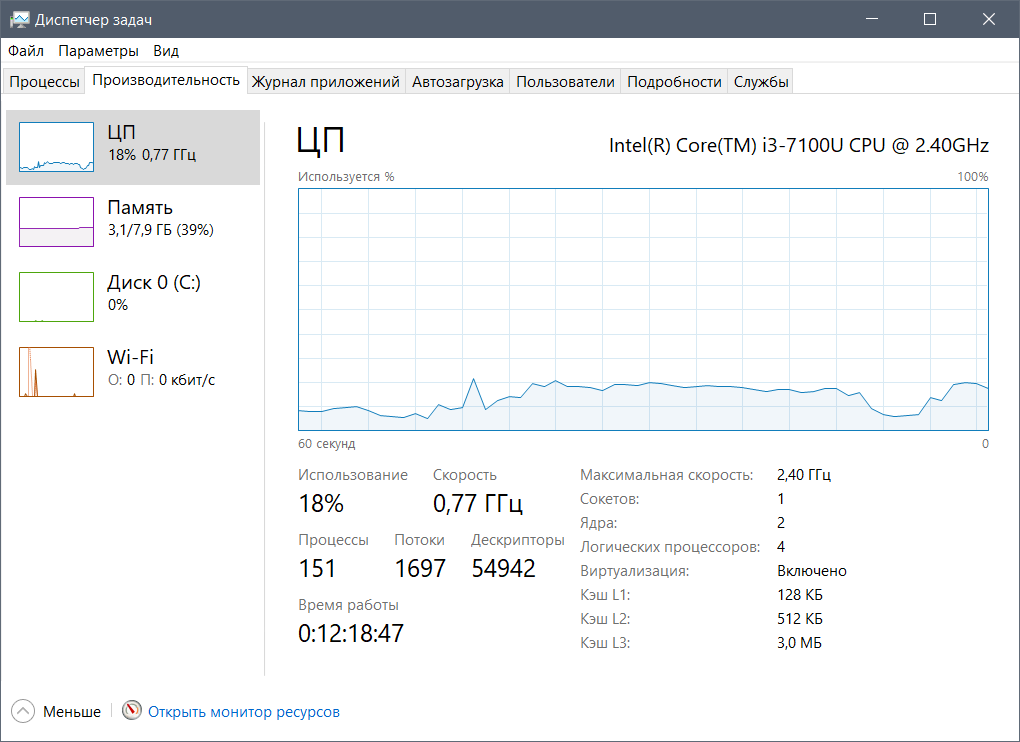
Task: Click the Сокетов value 1
Action: [781, 499]
